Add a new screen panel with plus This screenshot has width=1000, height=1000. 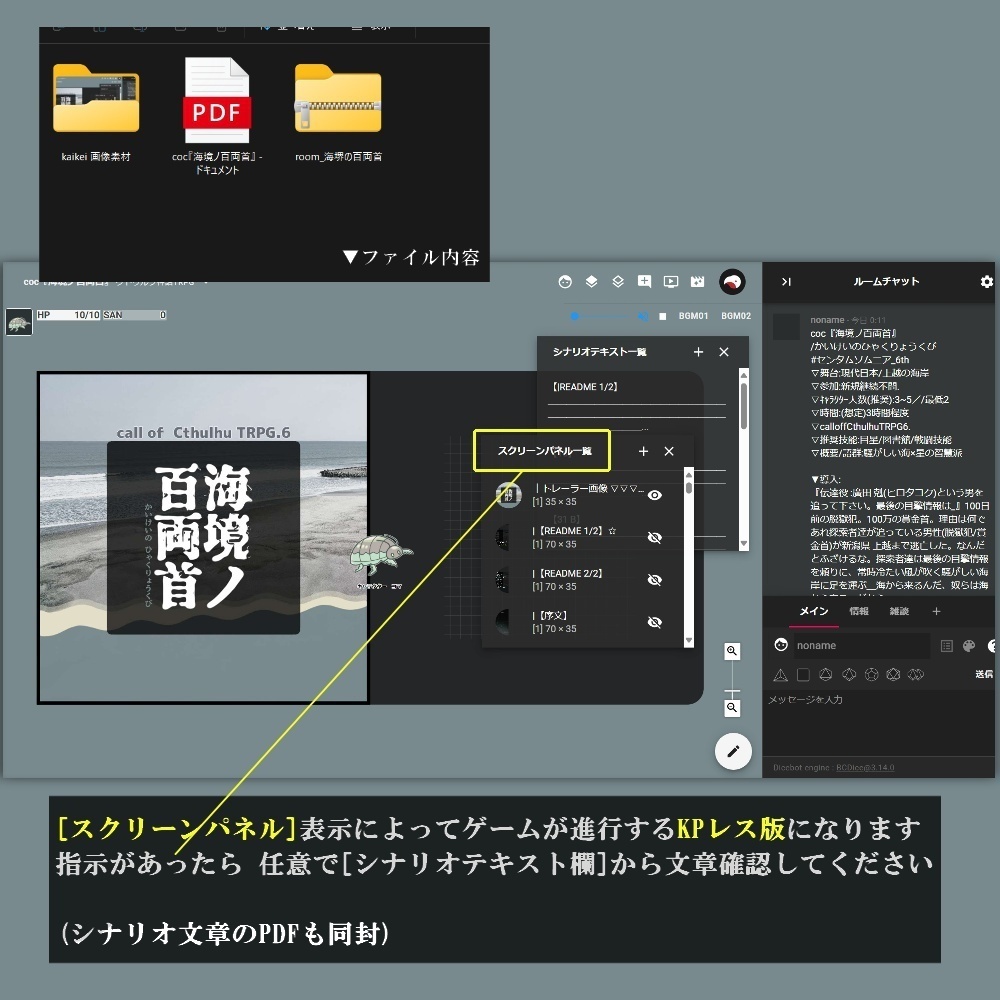(643, 452)
